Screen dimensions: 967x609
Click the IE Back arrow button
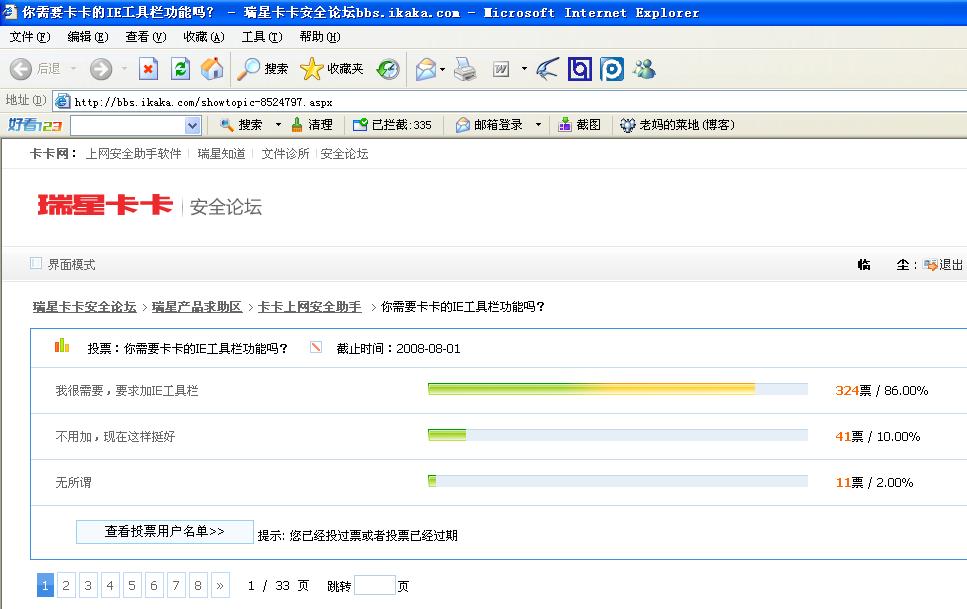20,68
